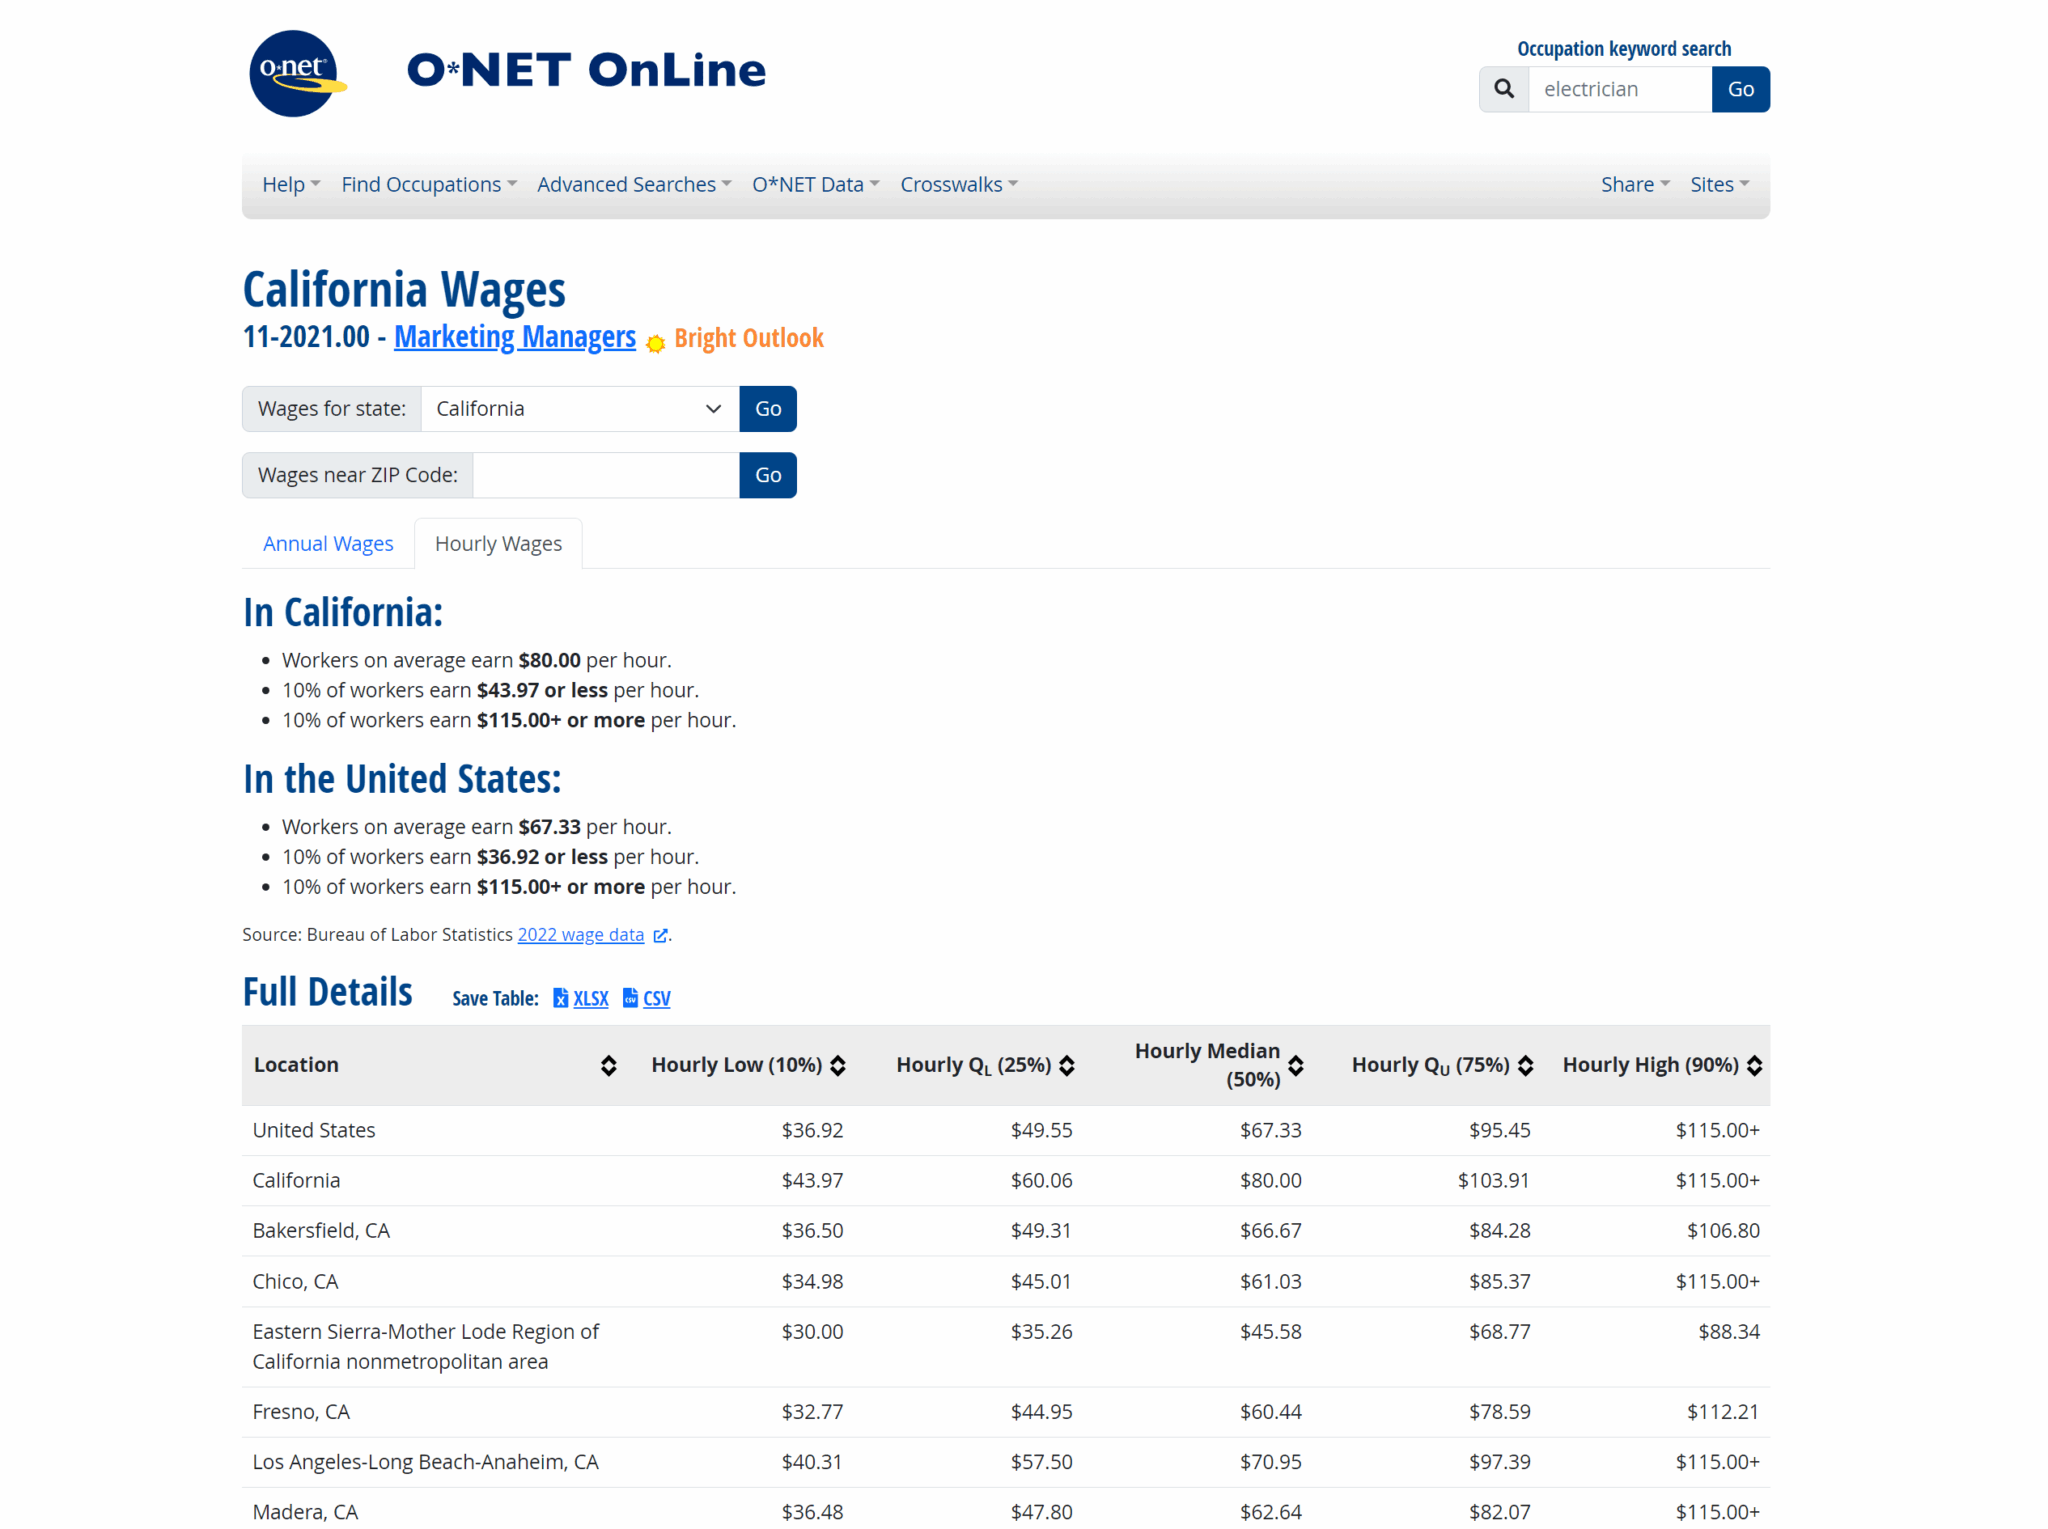This screenshot has width=2048, height=1529.
Task: Click the XLSX file icon
Action: 561,998
